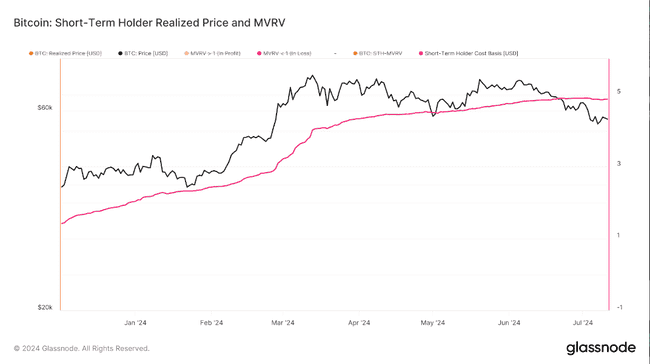Select the Jun '24 axis label
Viewport: 650px width, 364px height.
509,323
